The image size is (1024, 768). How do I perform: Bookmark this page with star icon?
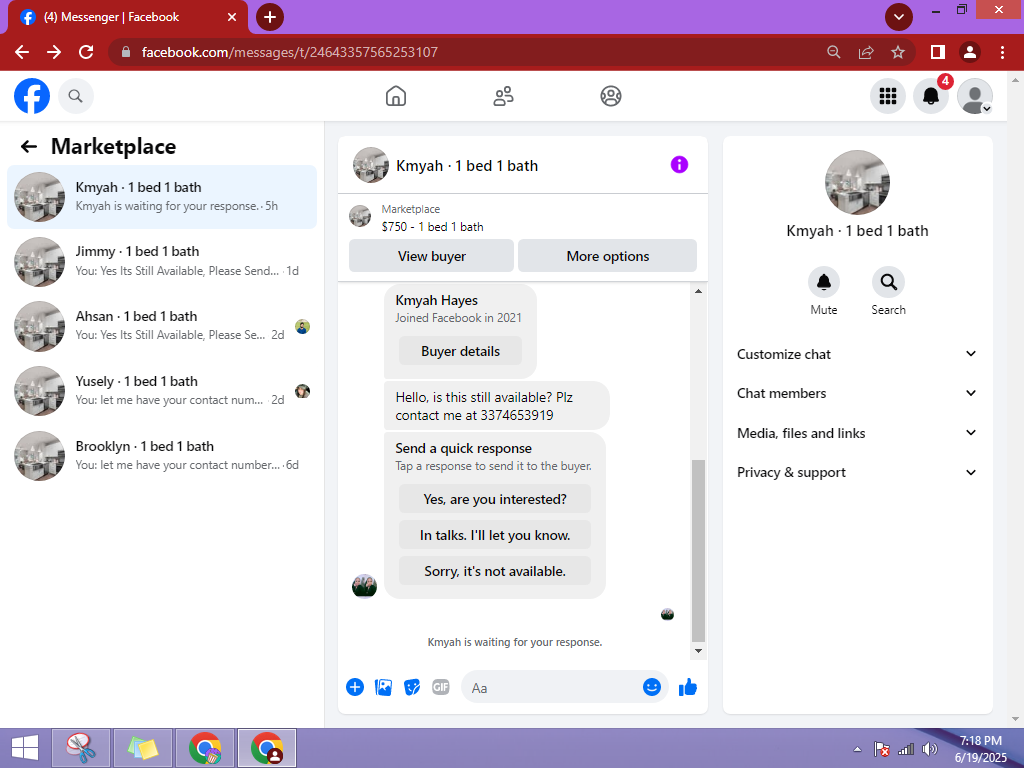(898, 52)
